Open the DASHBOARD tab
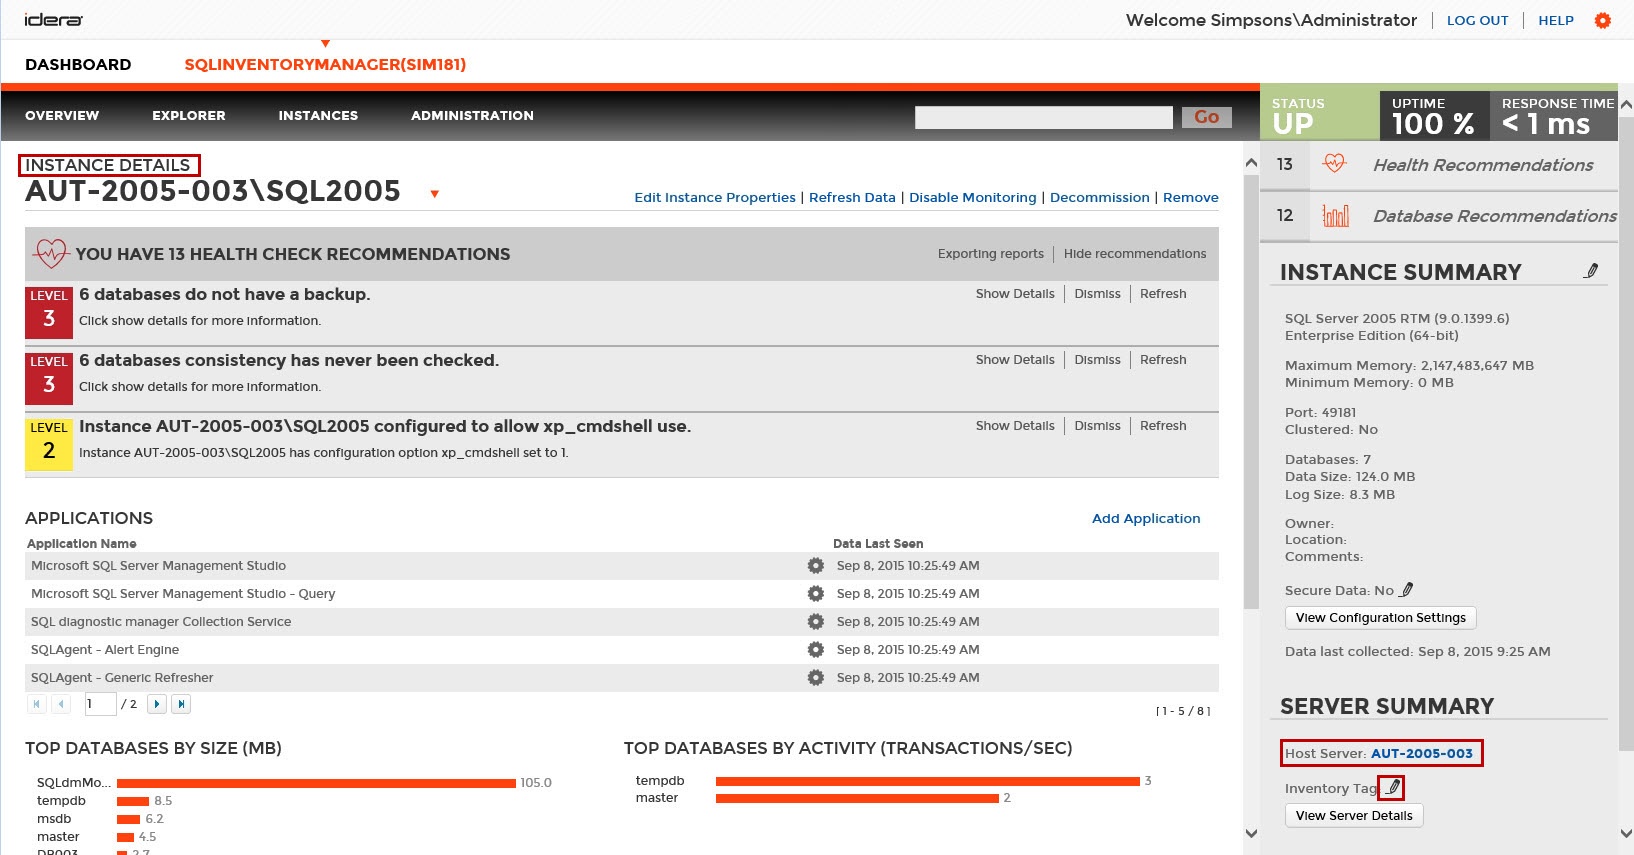This screenshot has height=855, width=1634. point(78,65)
